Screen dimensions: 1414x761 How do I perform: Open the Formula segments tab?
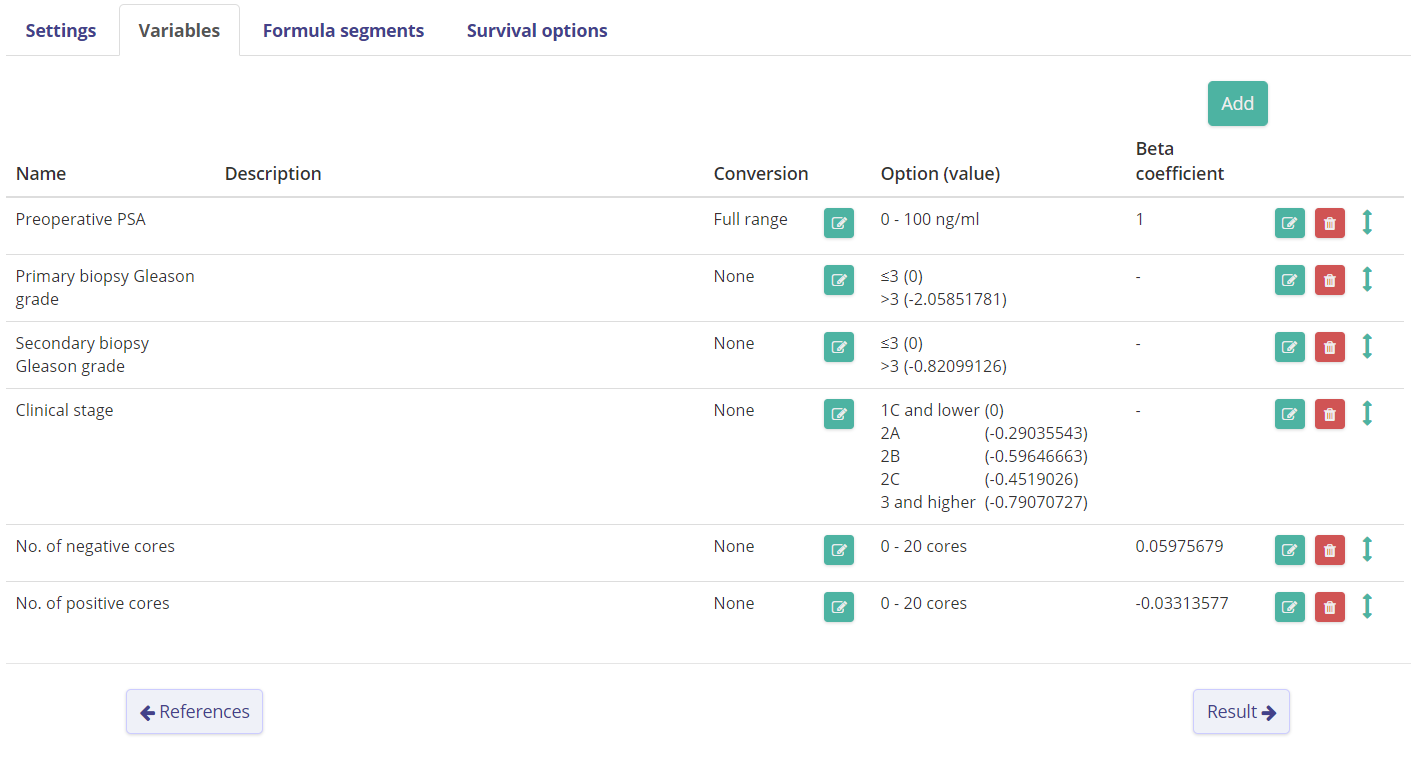point(343,30)
